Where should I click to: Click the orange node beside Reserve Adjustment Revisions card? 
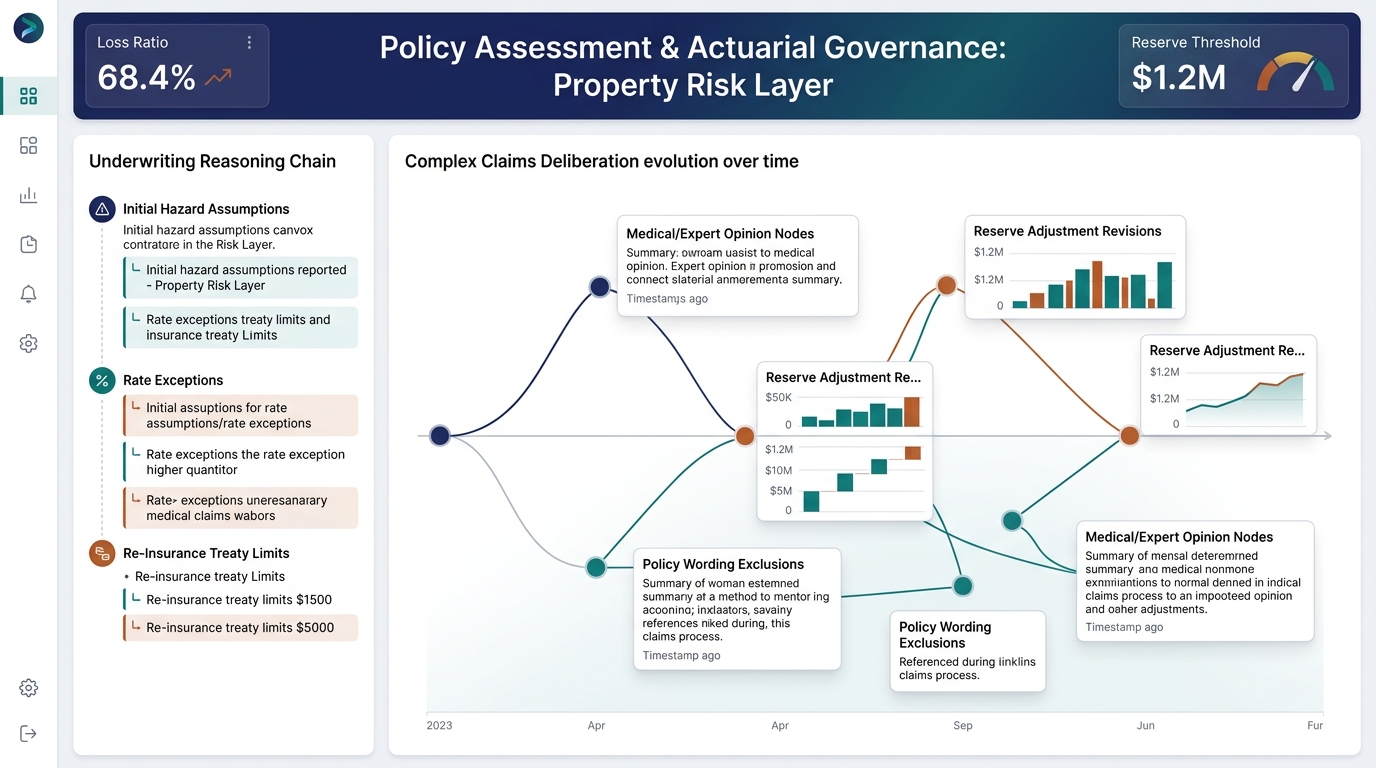click(946, 285)
